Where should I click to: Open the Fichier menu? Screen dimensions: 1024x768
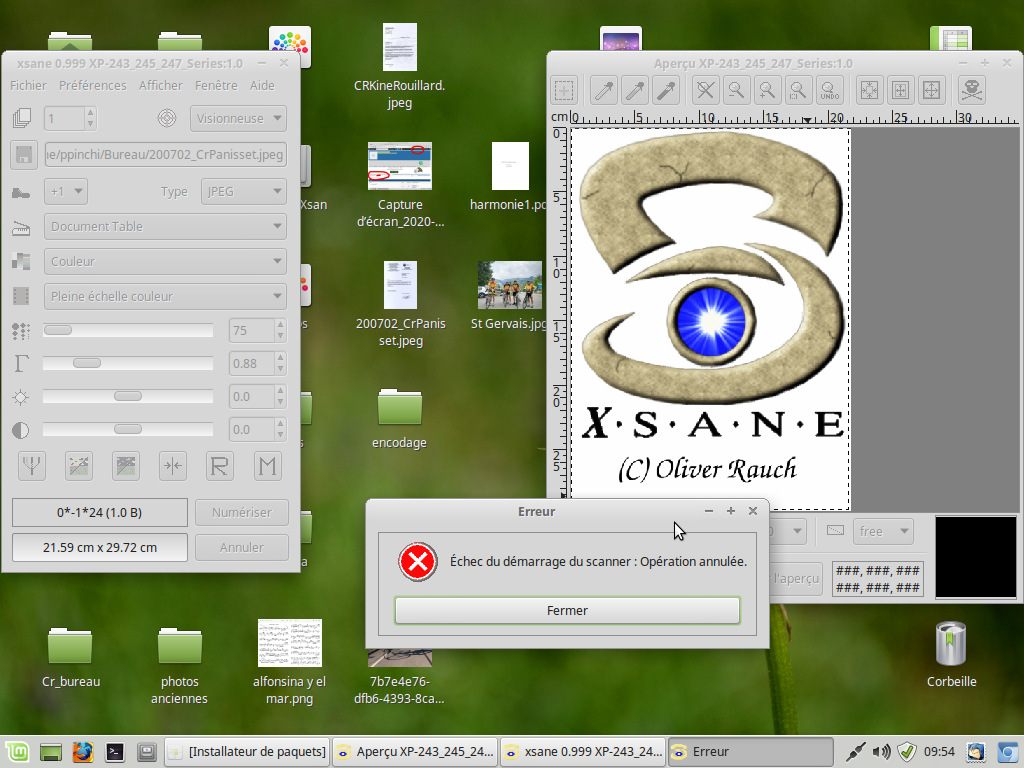29,86
